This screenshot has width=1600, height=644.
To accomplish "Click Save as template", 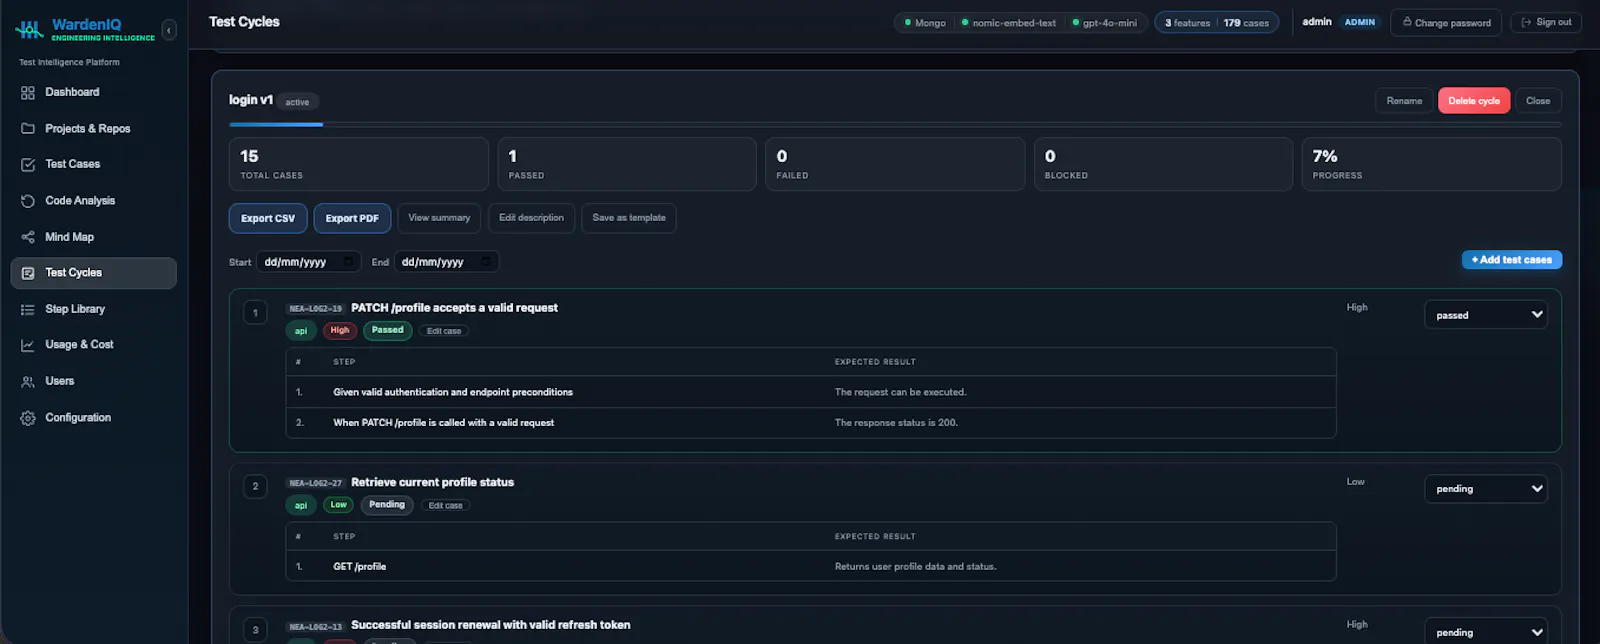I will 629,218.
